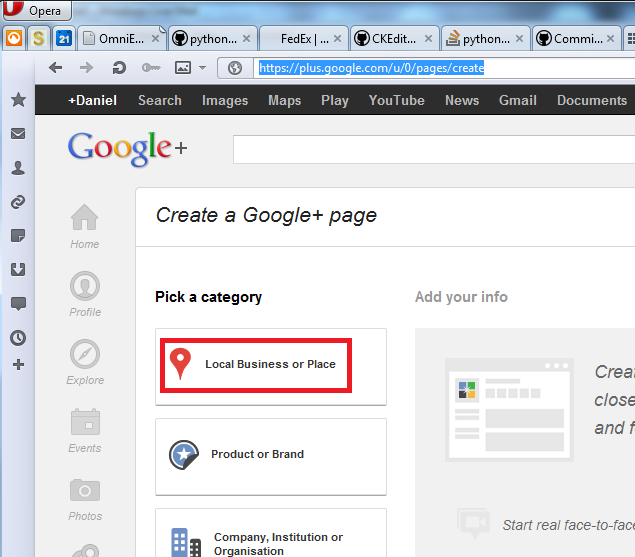This screenshot has height=557, width=635.
Task: Open the pinned calendar tab showing 21
Action: (64, 39)
